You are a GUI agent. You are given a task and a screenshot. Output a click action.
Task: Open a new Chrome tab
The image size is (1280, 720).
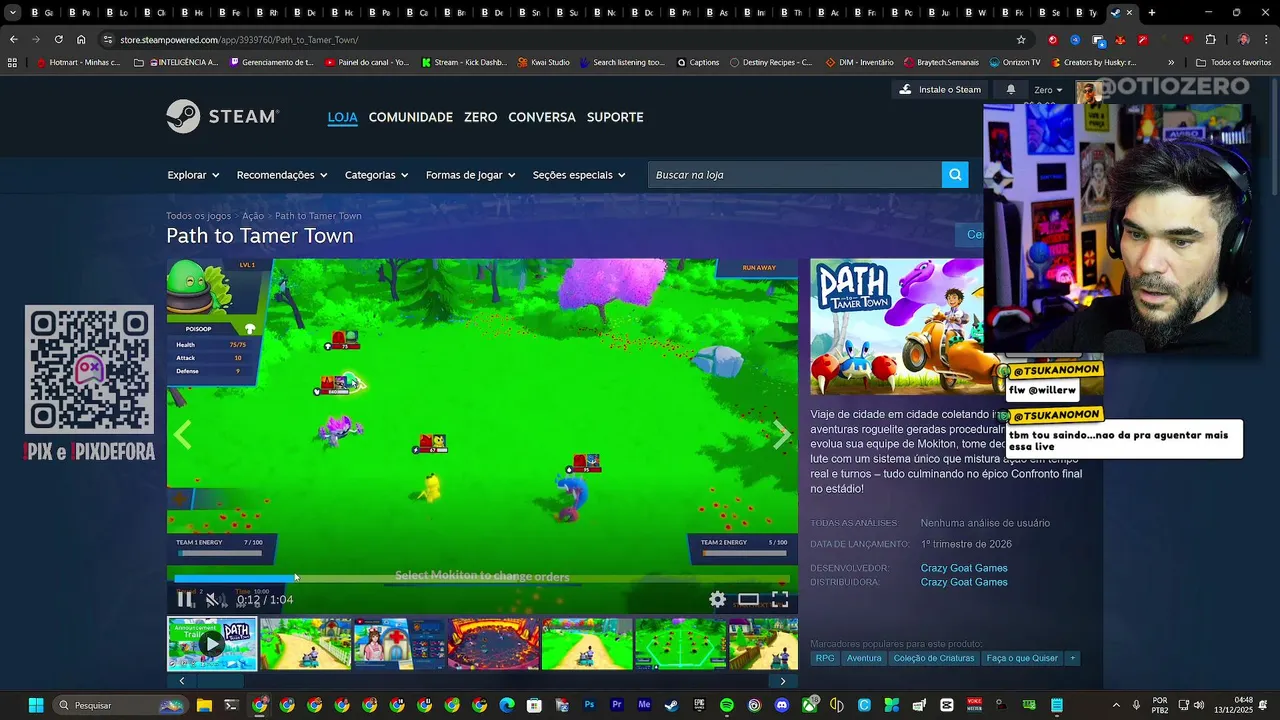1152,13
